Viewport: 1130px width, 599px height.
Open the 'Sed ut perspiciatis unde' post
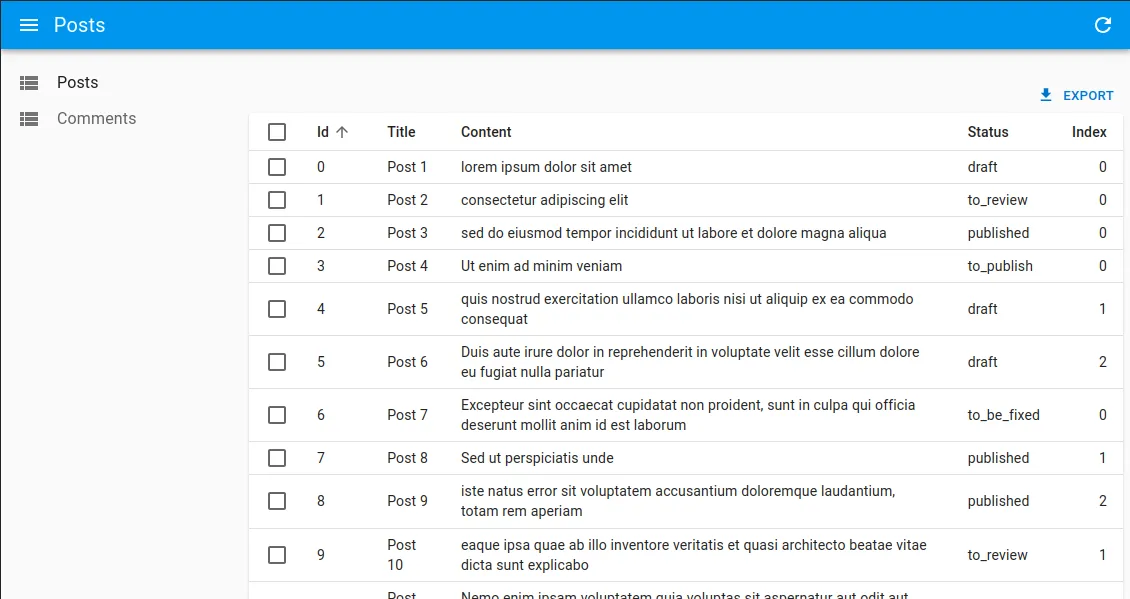pyautogui.click(x=537, y=458)
